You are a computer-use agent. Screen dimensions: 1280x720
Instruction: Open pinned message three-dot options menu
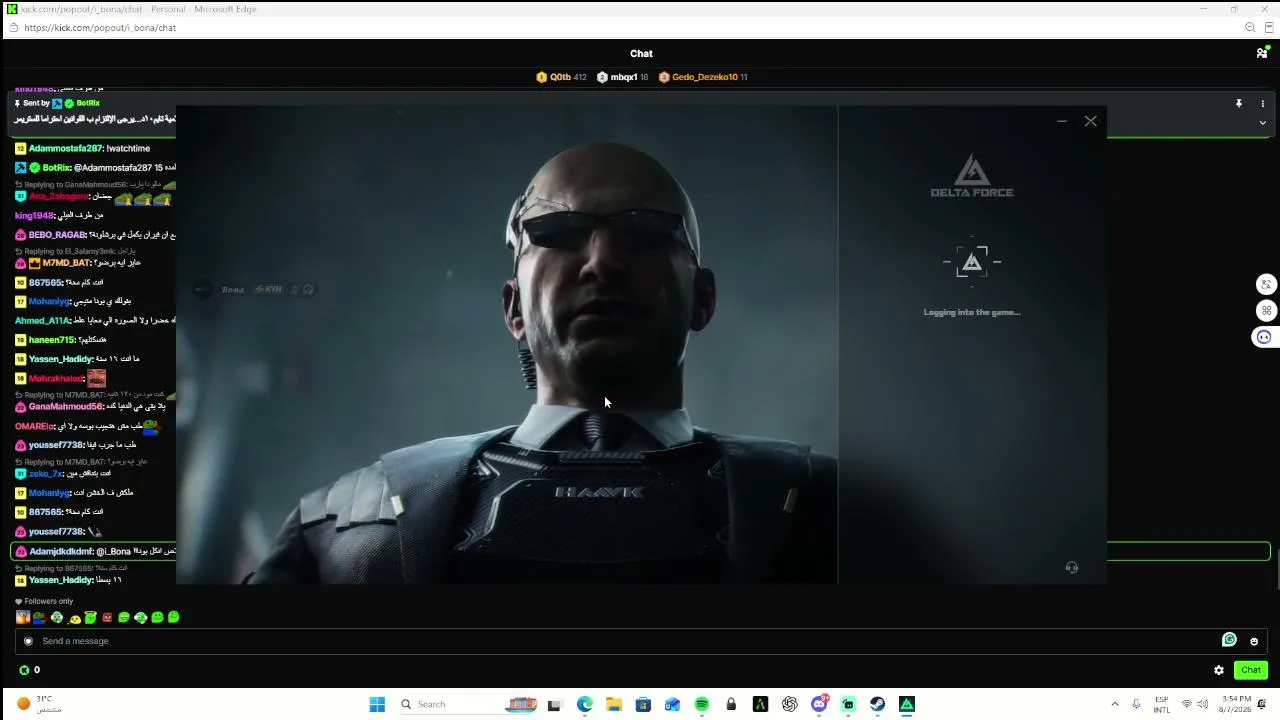(1262, 103)
